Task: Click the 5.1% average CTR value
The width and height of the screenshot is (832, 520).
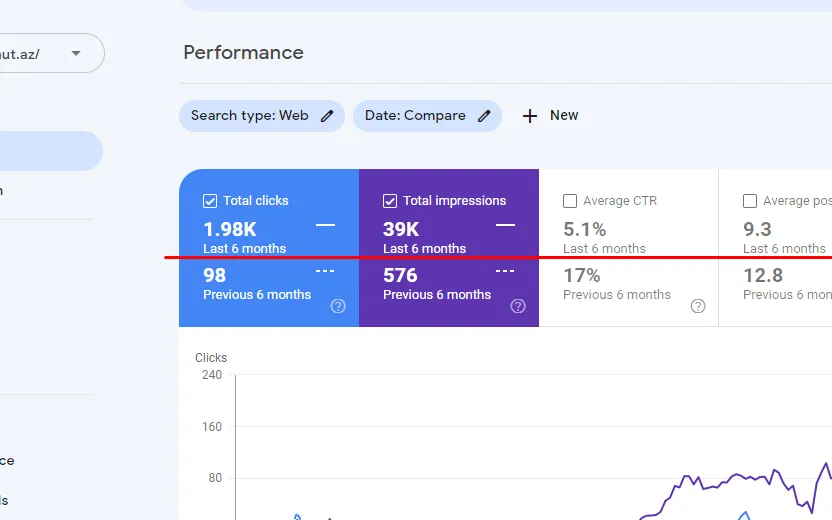Action: 585,229
